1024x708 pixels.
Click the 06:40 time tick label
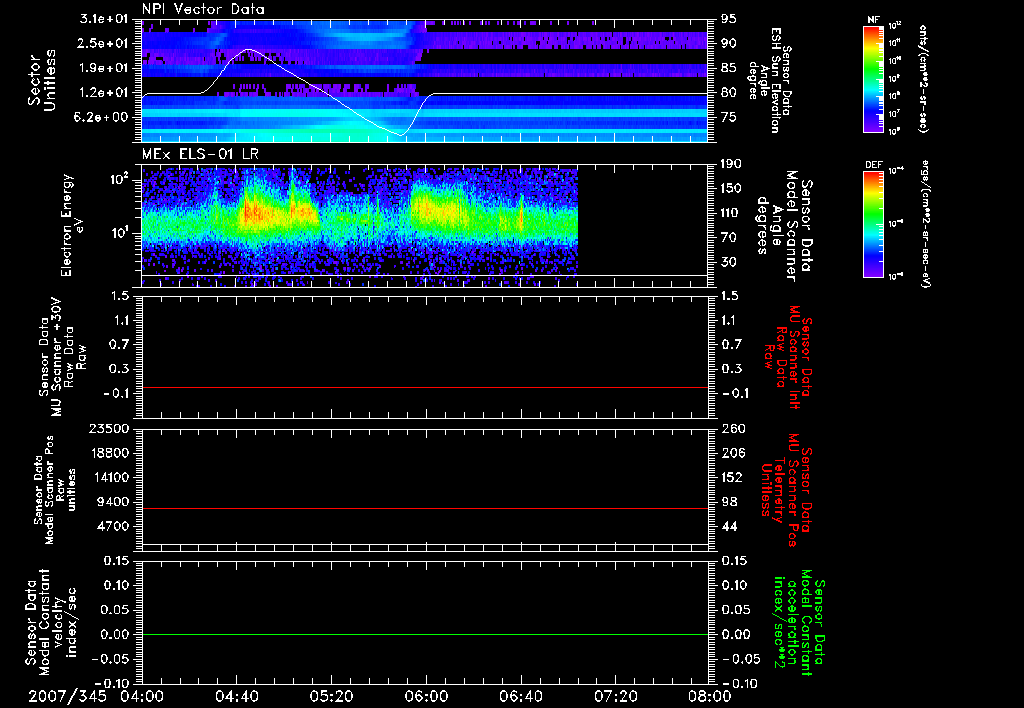[520, 697]
